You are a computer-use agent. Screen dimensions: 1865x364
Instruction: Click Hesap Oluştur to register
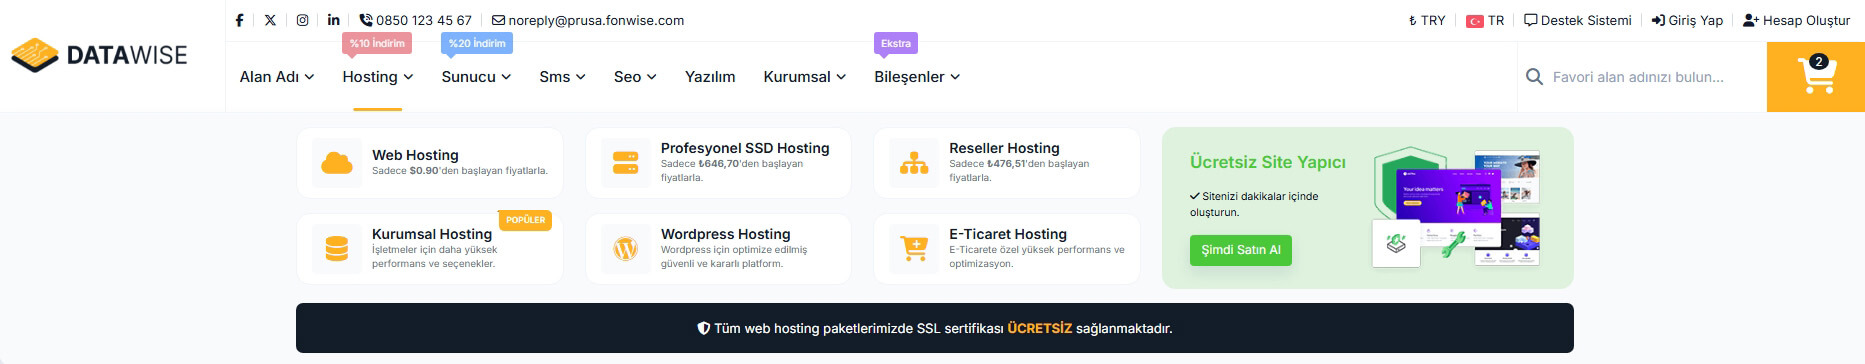click(x=1796, y=20)
